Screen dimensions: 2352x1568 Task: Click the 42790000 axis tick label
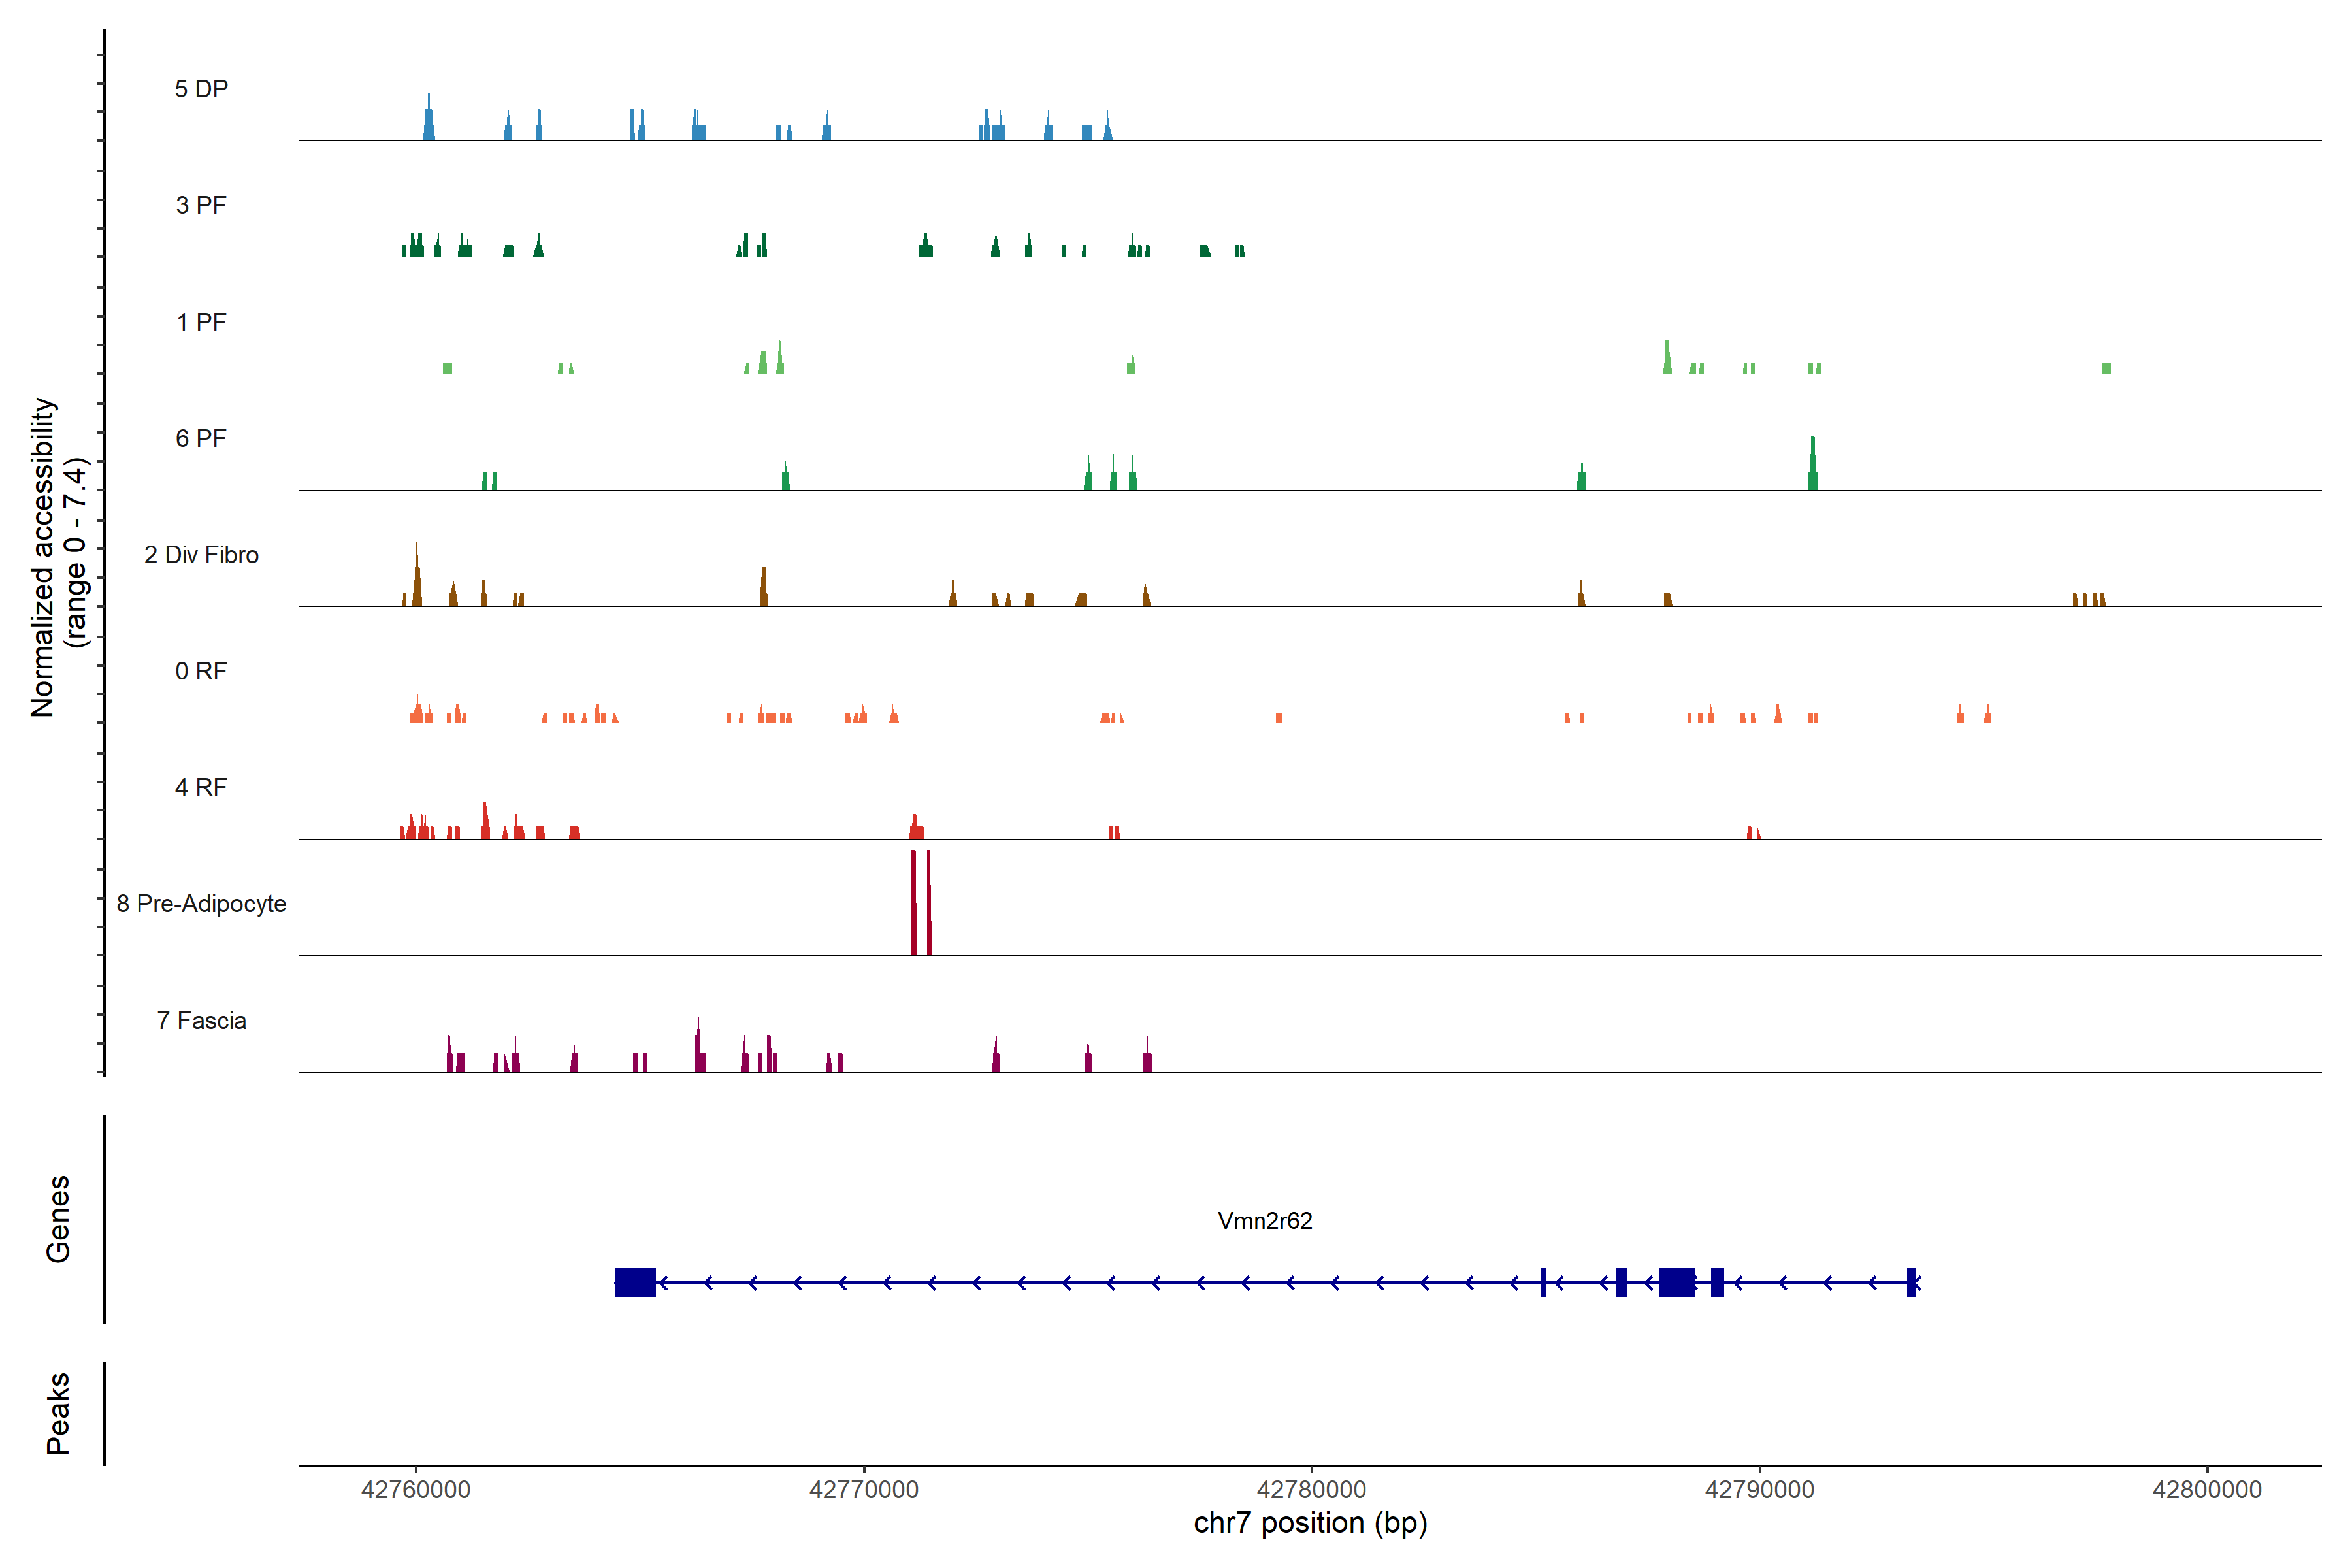pyautogui.click(x=1759, y=1489)
